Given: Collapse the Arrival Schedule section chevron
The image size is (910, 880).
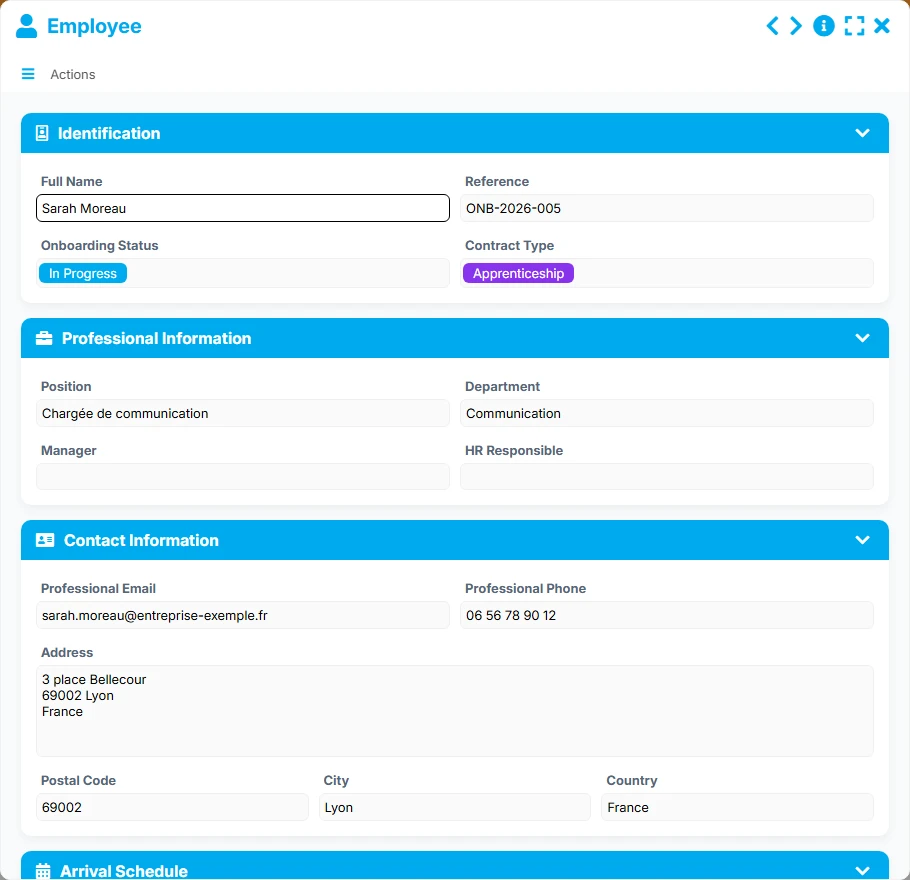Looking at the screenshot, I should pyautogui.click(x=862, y=871).
